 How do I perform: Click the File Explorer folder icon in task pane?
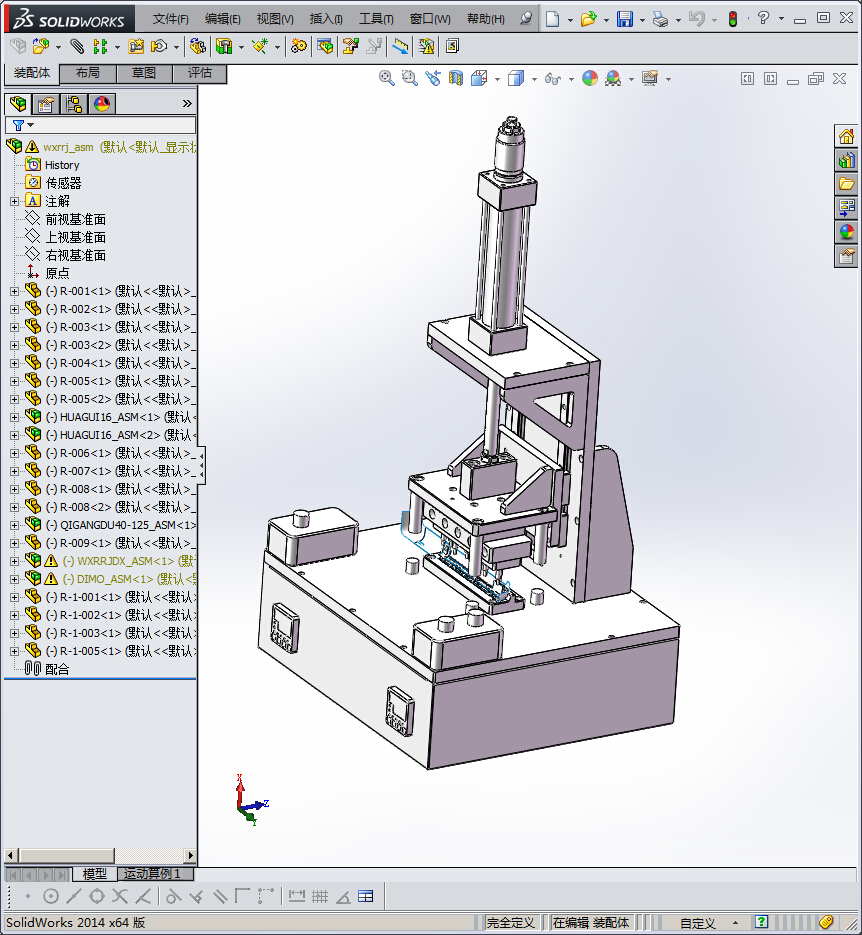[847, 184]
